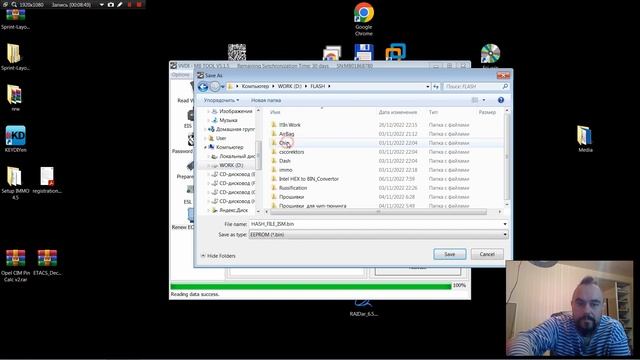Screen dimensions: 640x360
Task: Open the KEYDIYen desktop icon
Action: tap(16, 139)
